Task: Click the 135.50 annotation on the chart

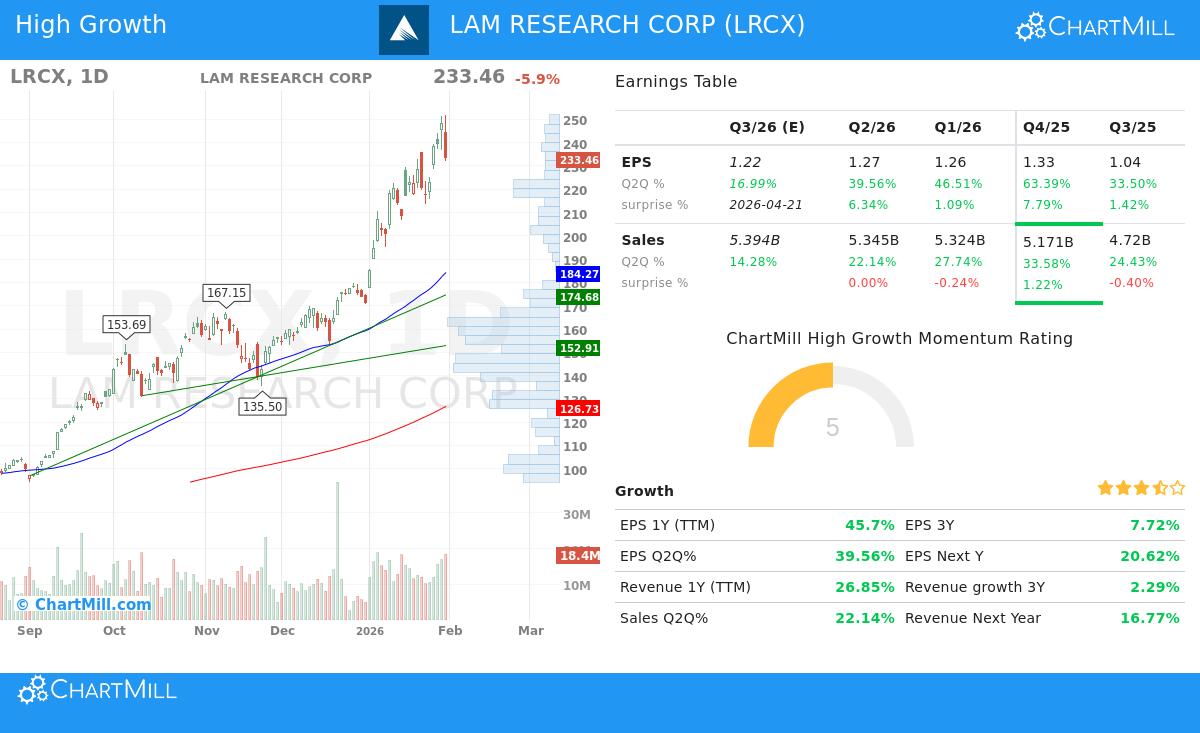Action: 263,406
